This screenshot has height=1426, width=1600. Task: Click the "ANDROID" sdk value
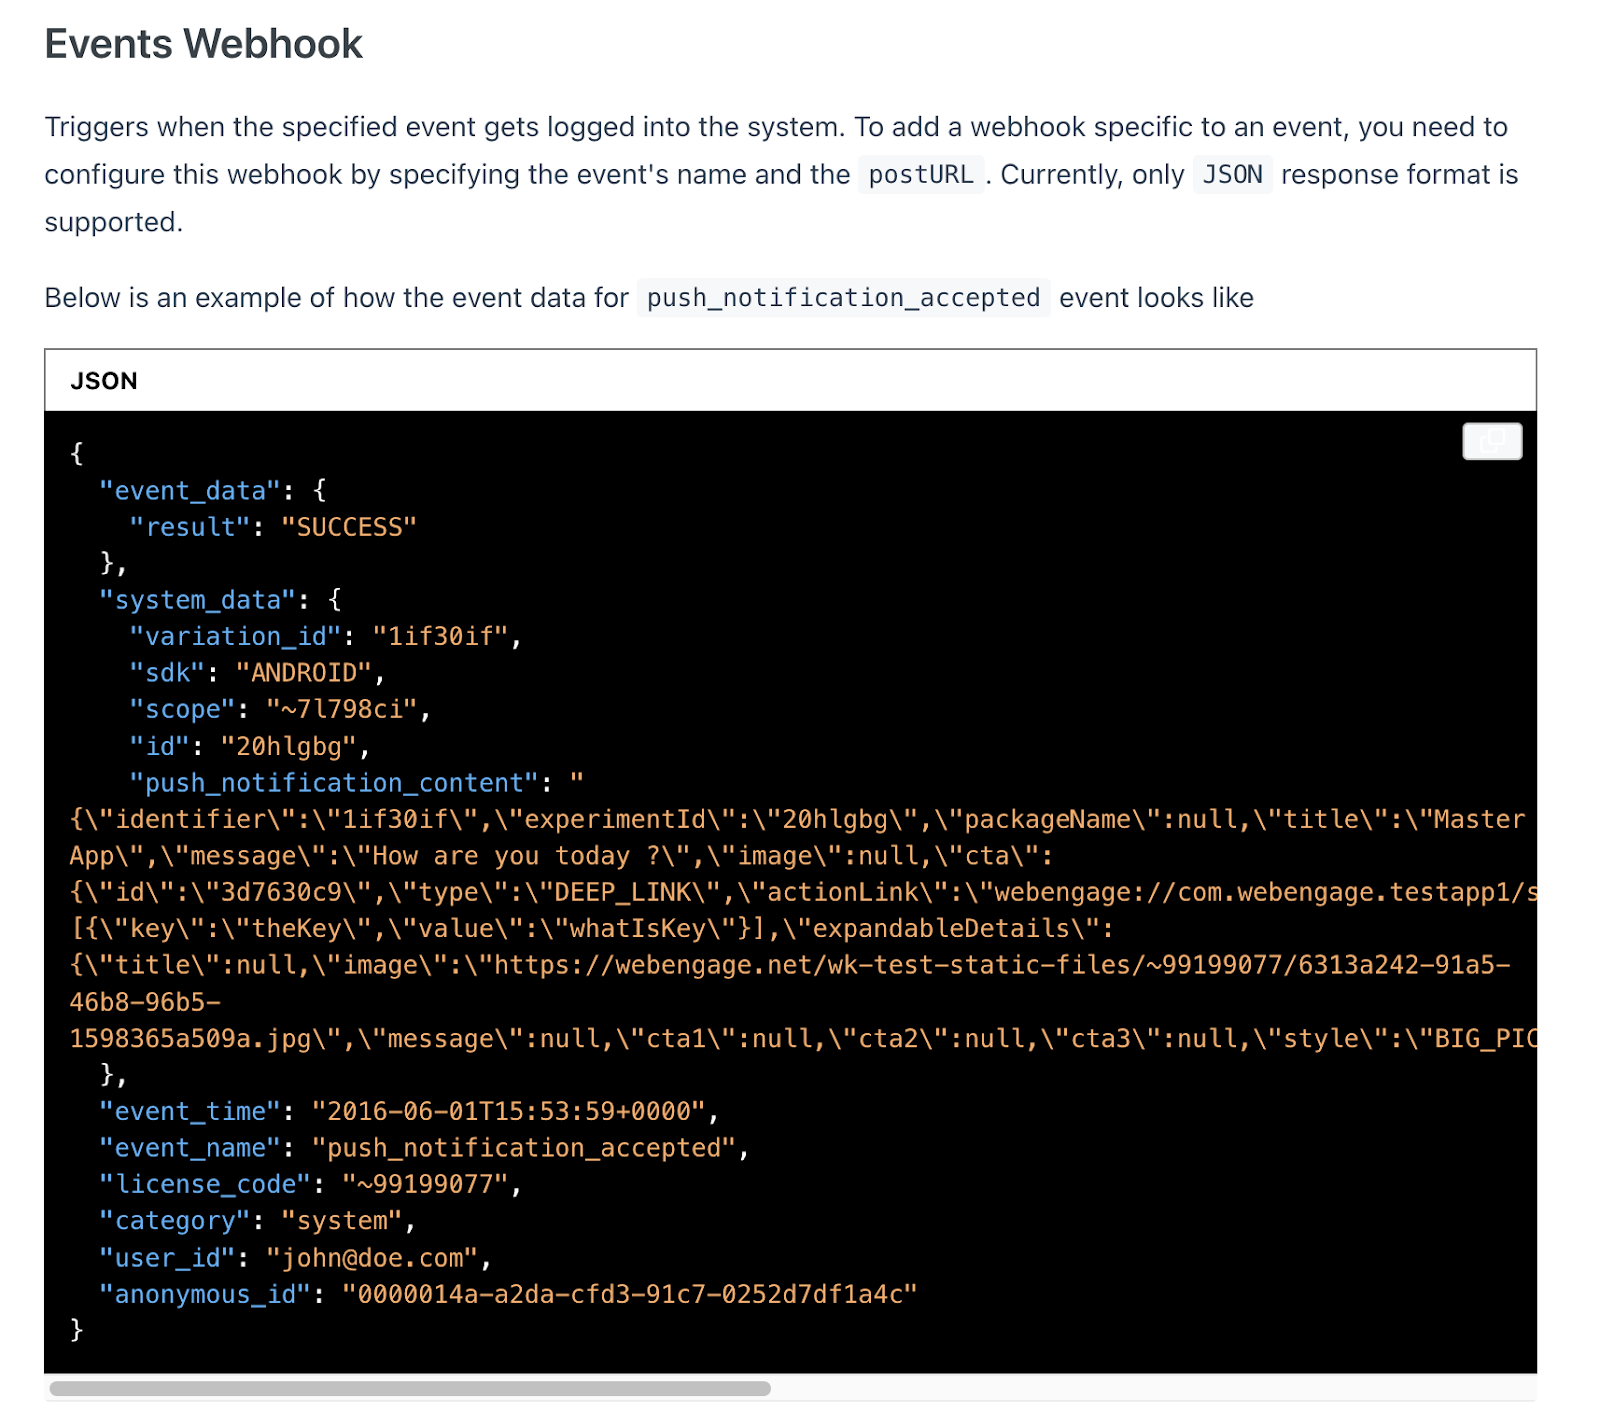[x=303, y=673]
